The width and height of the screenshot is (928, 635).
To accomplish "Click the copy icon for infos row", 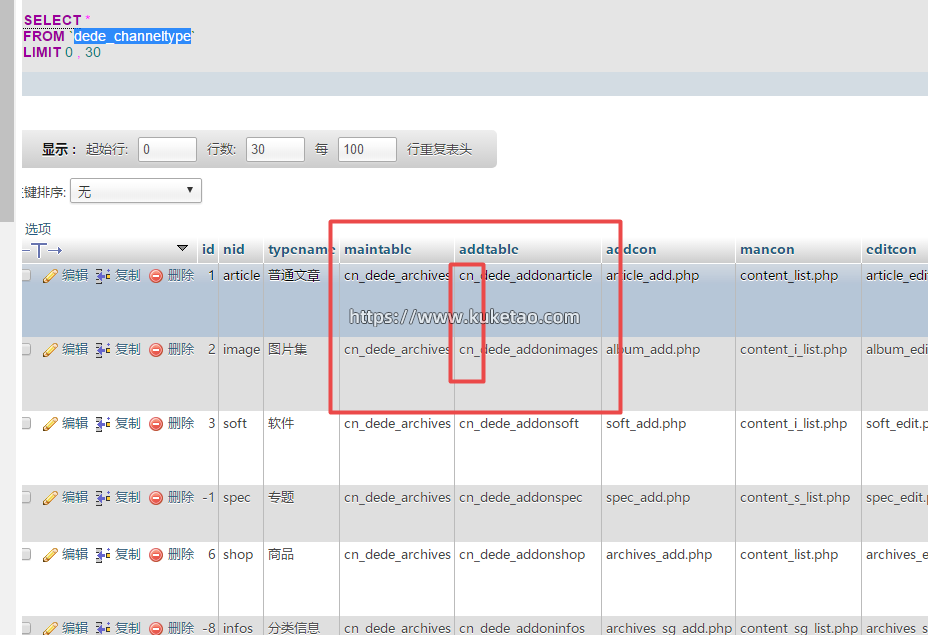I will tap(103, 628).
